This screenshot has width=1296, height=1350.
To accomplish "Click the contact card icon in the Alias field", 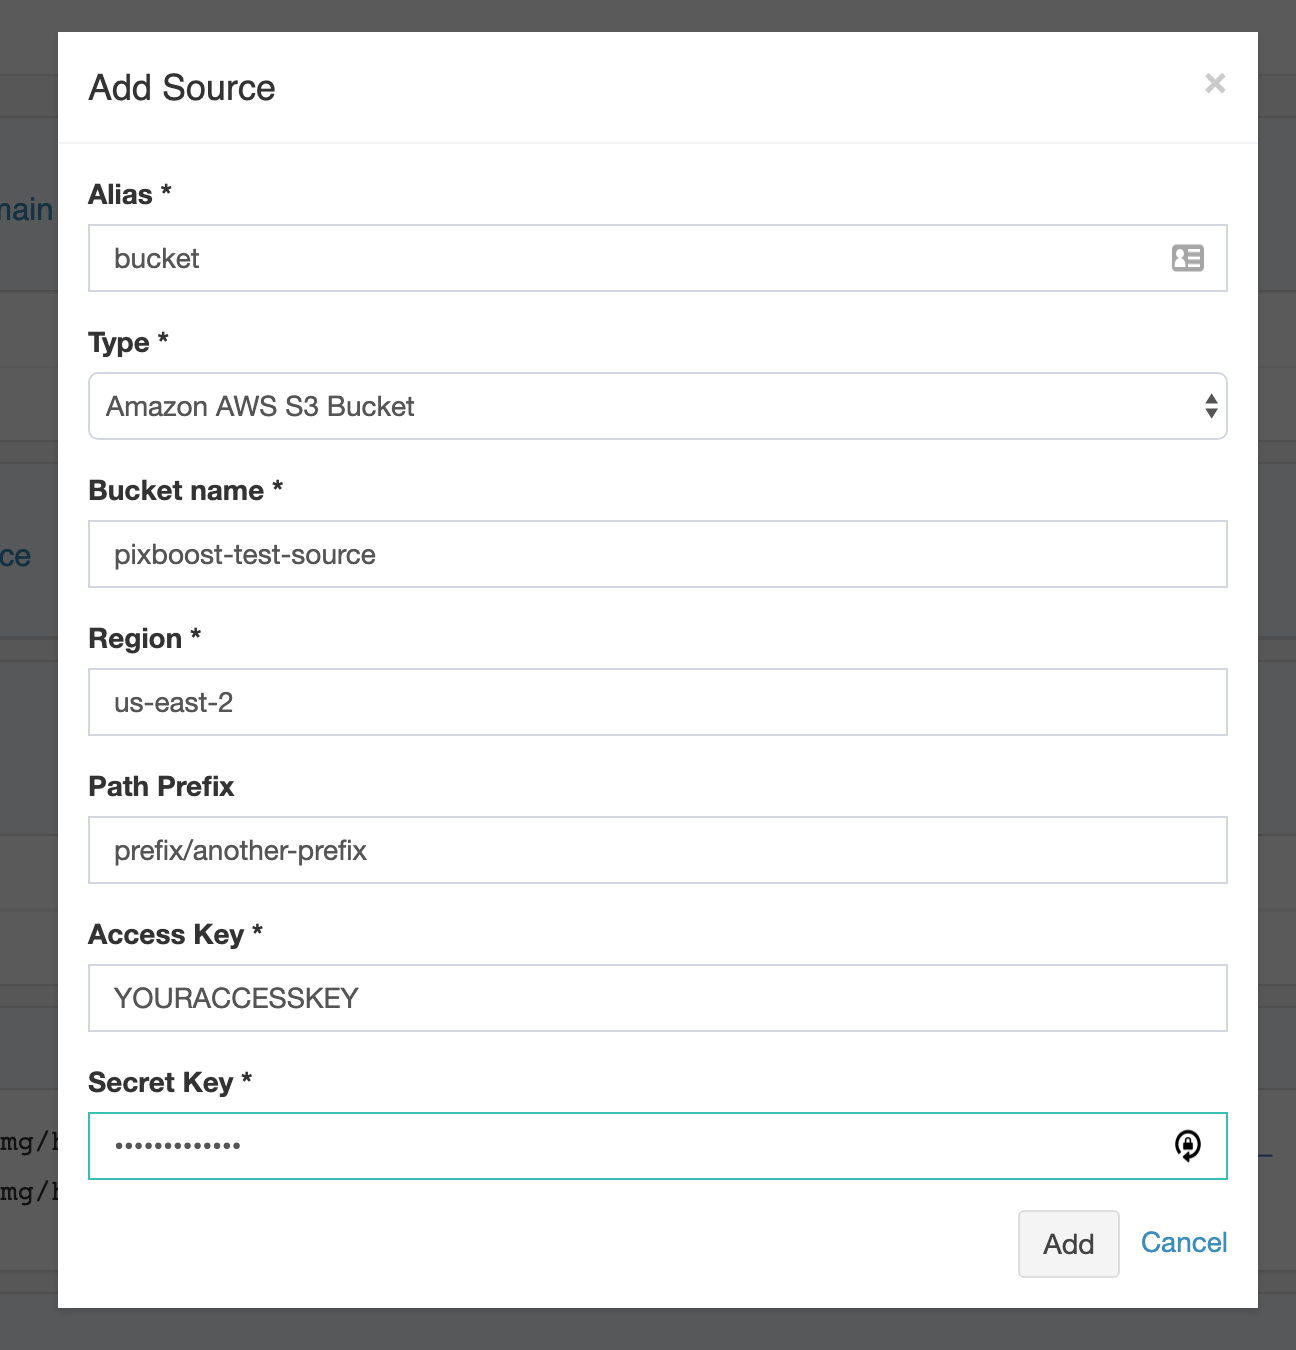I will pos(1186,259).
